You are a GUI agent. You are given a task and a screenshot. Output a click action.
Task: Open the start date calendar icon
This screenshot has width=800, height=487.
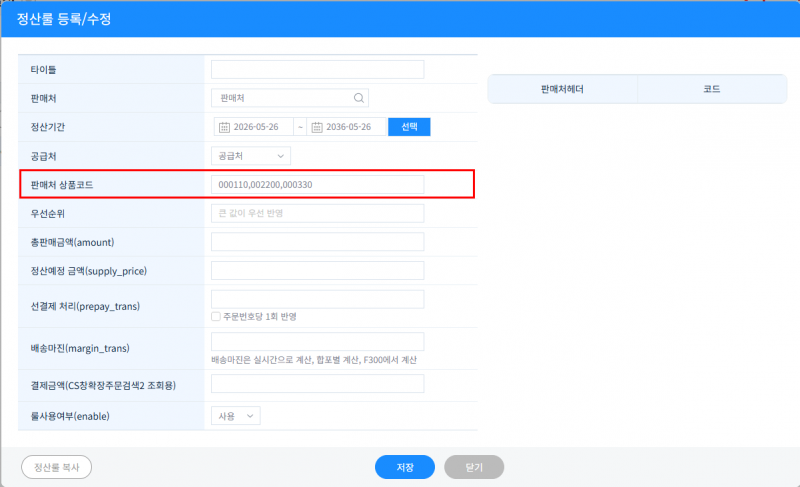pos(224,127)
